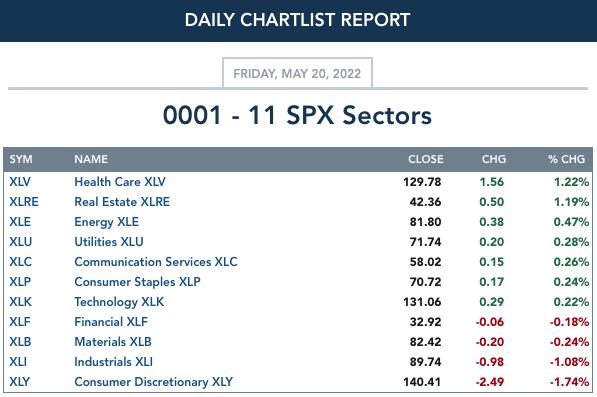
Task: Select the Consumer Discretionary XLY link
Action: click(154, 382)
